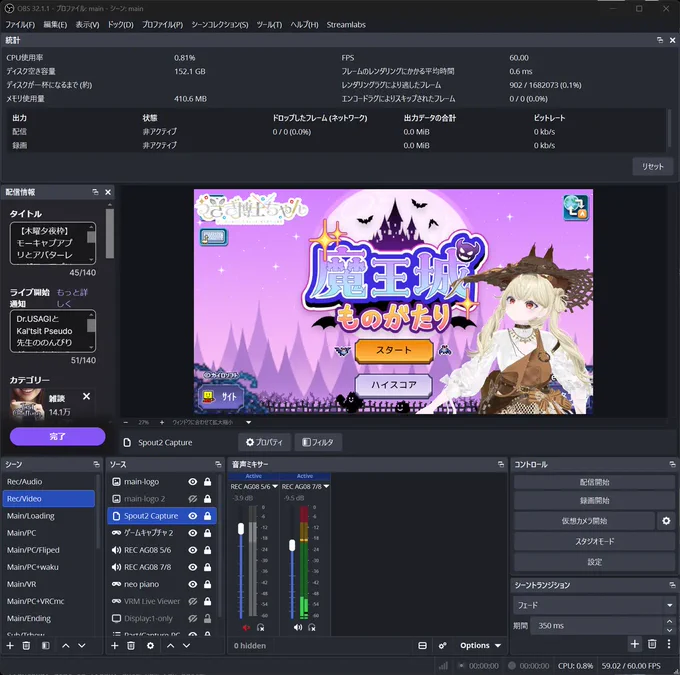Screen dimensions: 680x675
Task: Show the main-logo 2 source
Action: (x=193, y=498)
